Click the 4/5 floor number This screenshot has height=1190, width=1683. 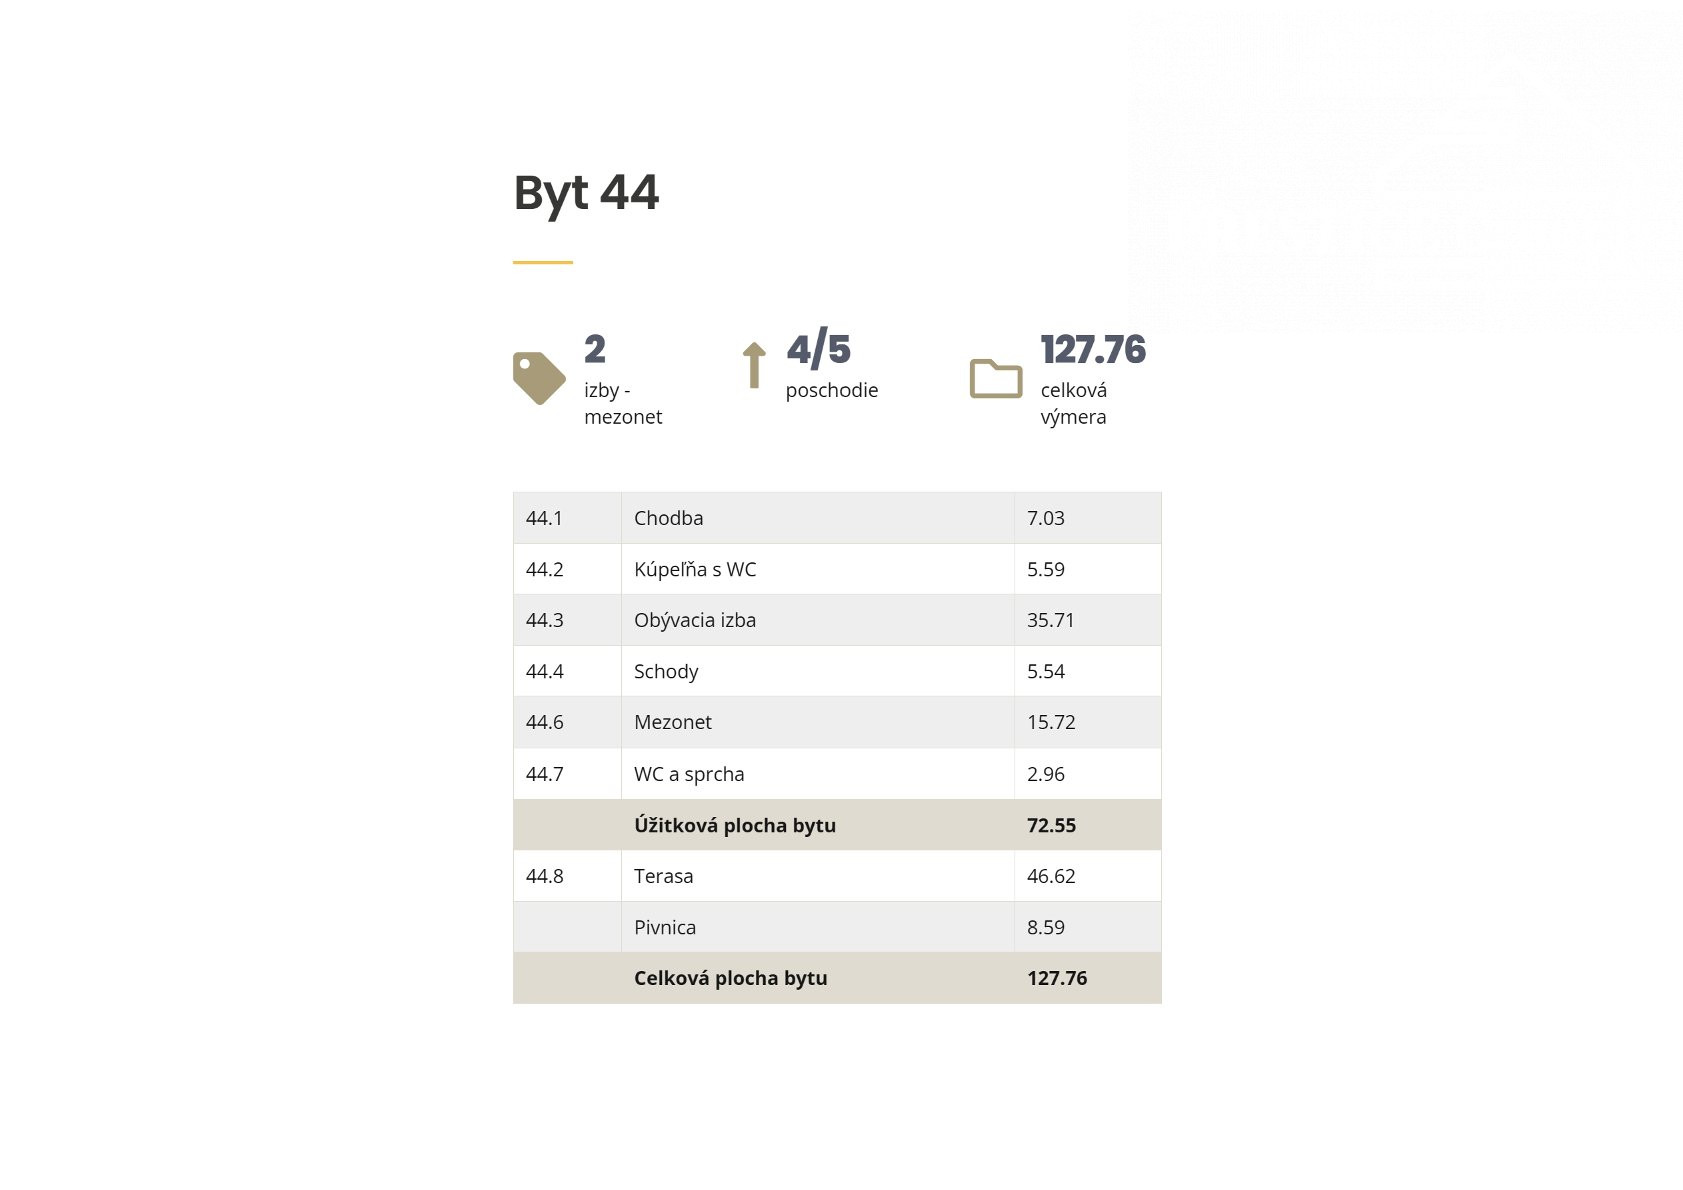pyautogui.click(x=818, y=349)
